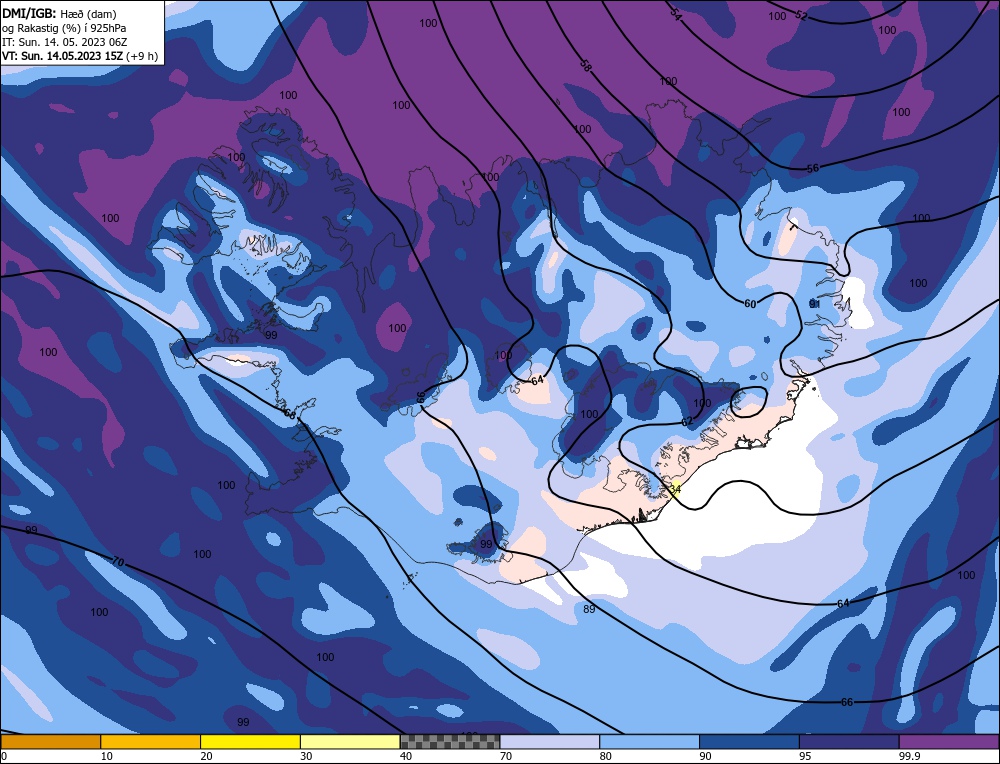
Task: Click the medium blue 90–95 legend swatch
Action: [749, 741]
